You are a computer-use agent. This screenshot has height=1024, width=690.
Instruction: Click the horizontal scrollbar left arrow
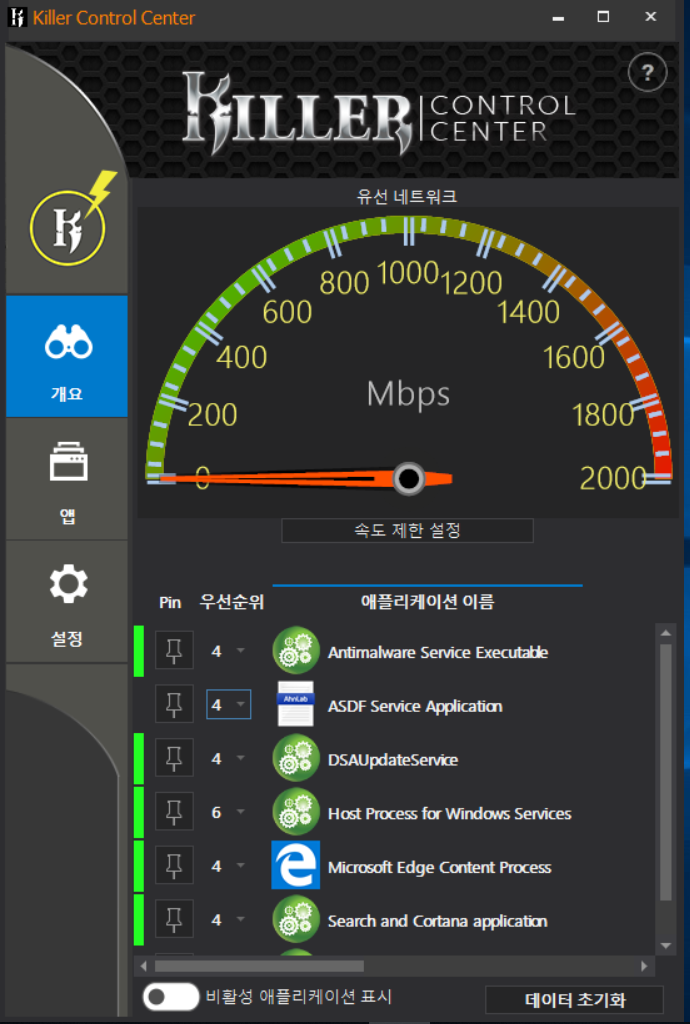click(144, 966)
